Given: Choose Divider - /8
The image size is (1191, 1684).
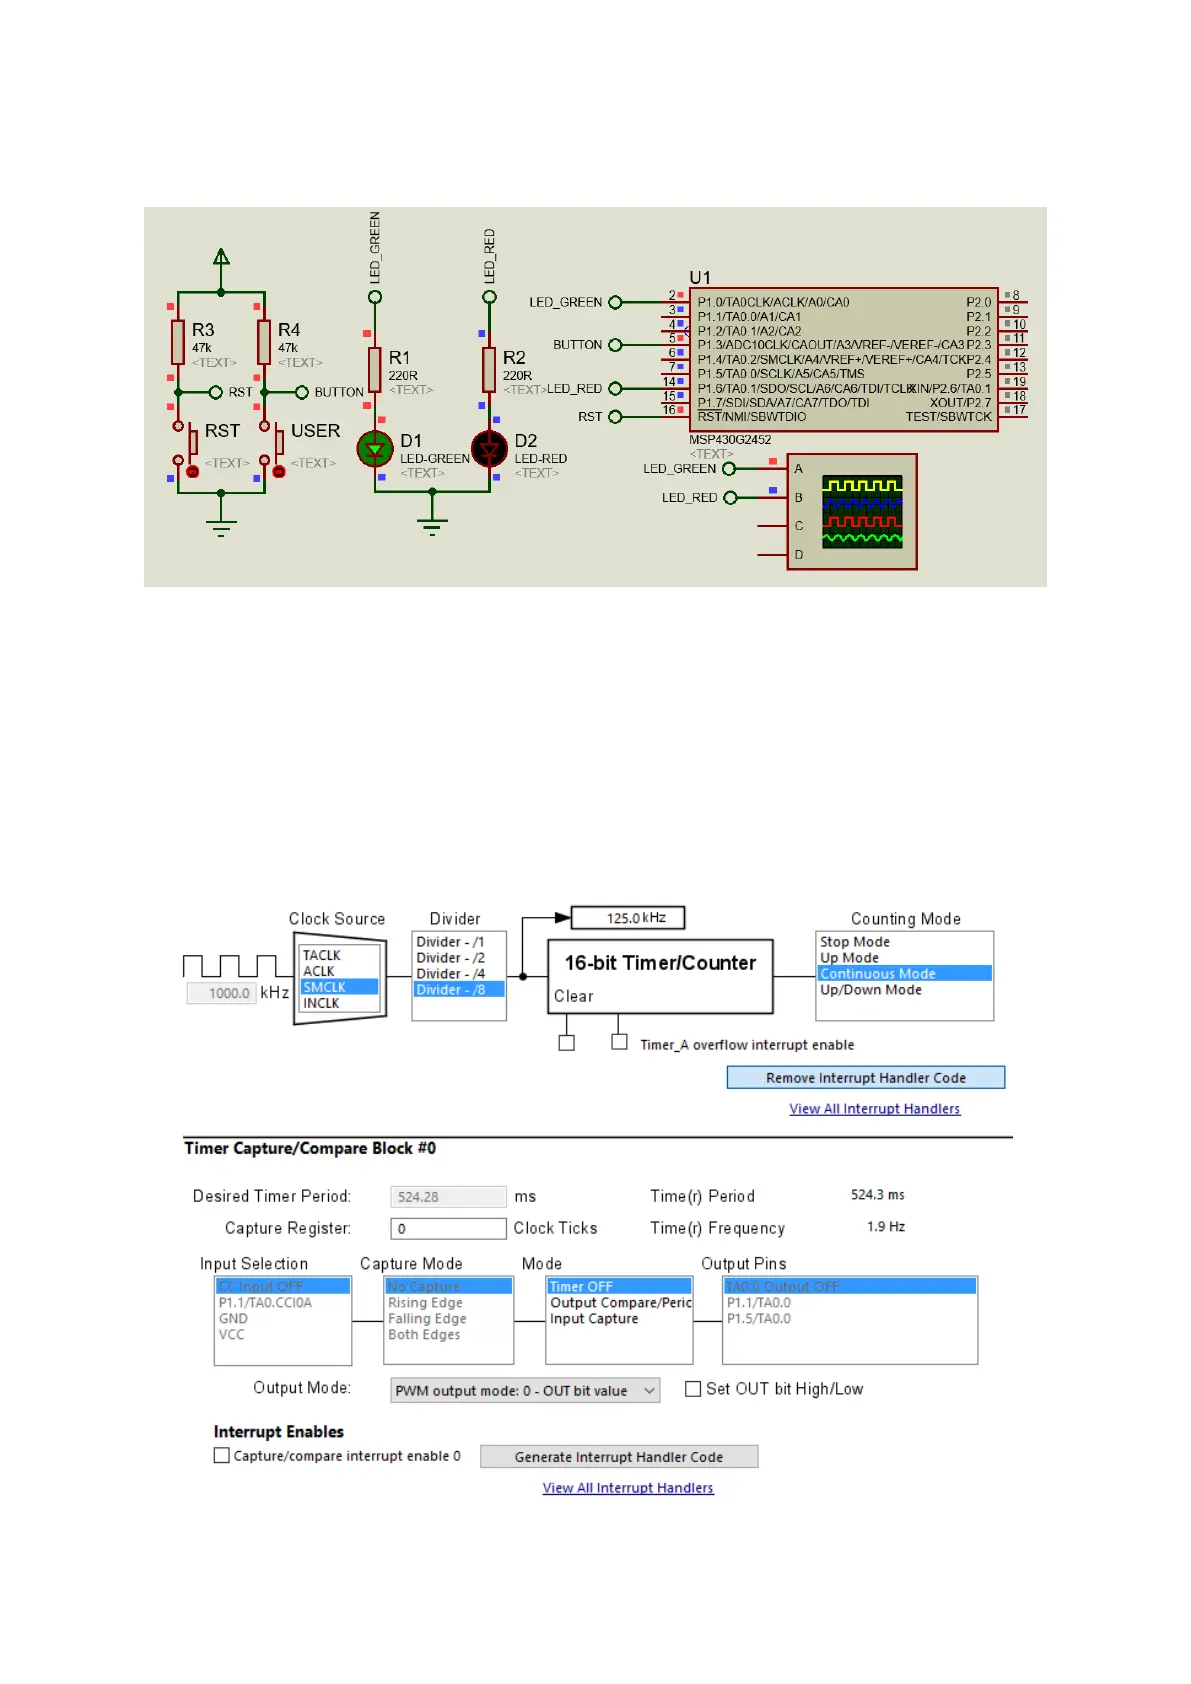Looking at the screenshot, I should (459, 990).
